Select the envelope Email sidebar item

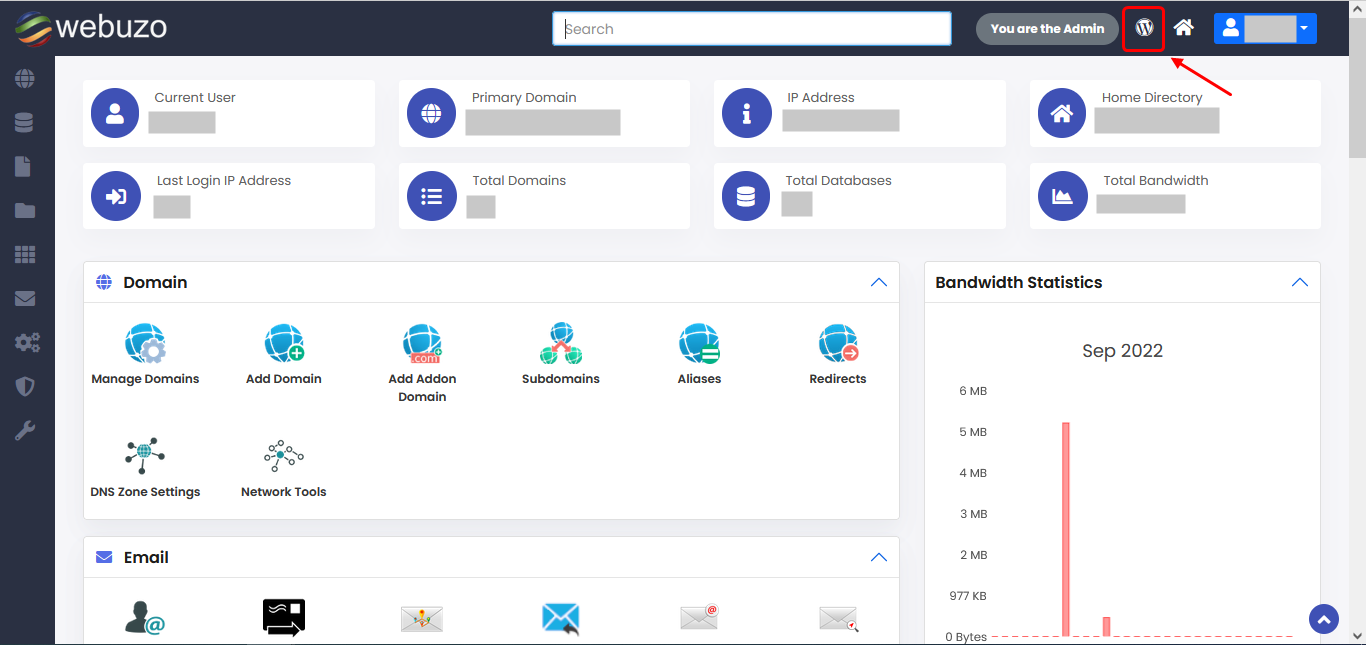(25, 299)
